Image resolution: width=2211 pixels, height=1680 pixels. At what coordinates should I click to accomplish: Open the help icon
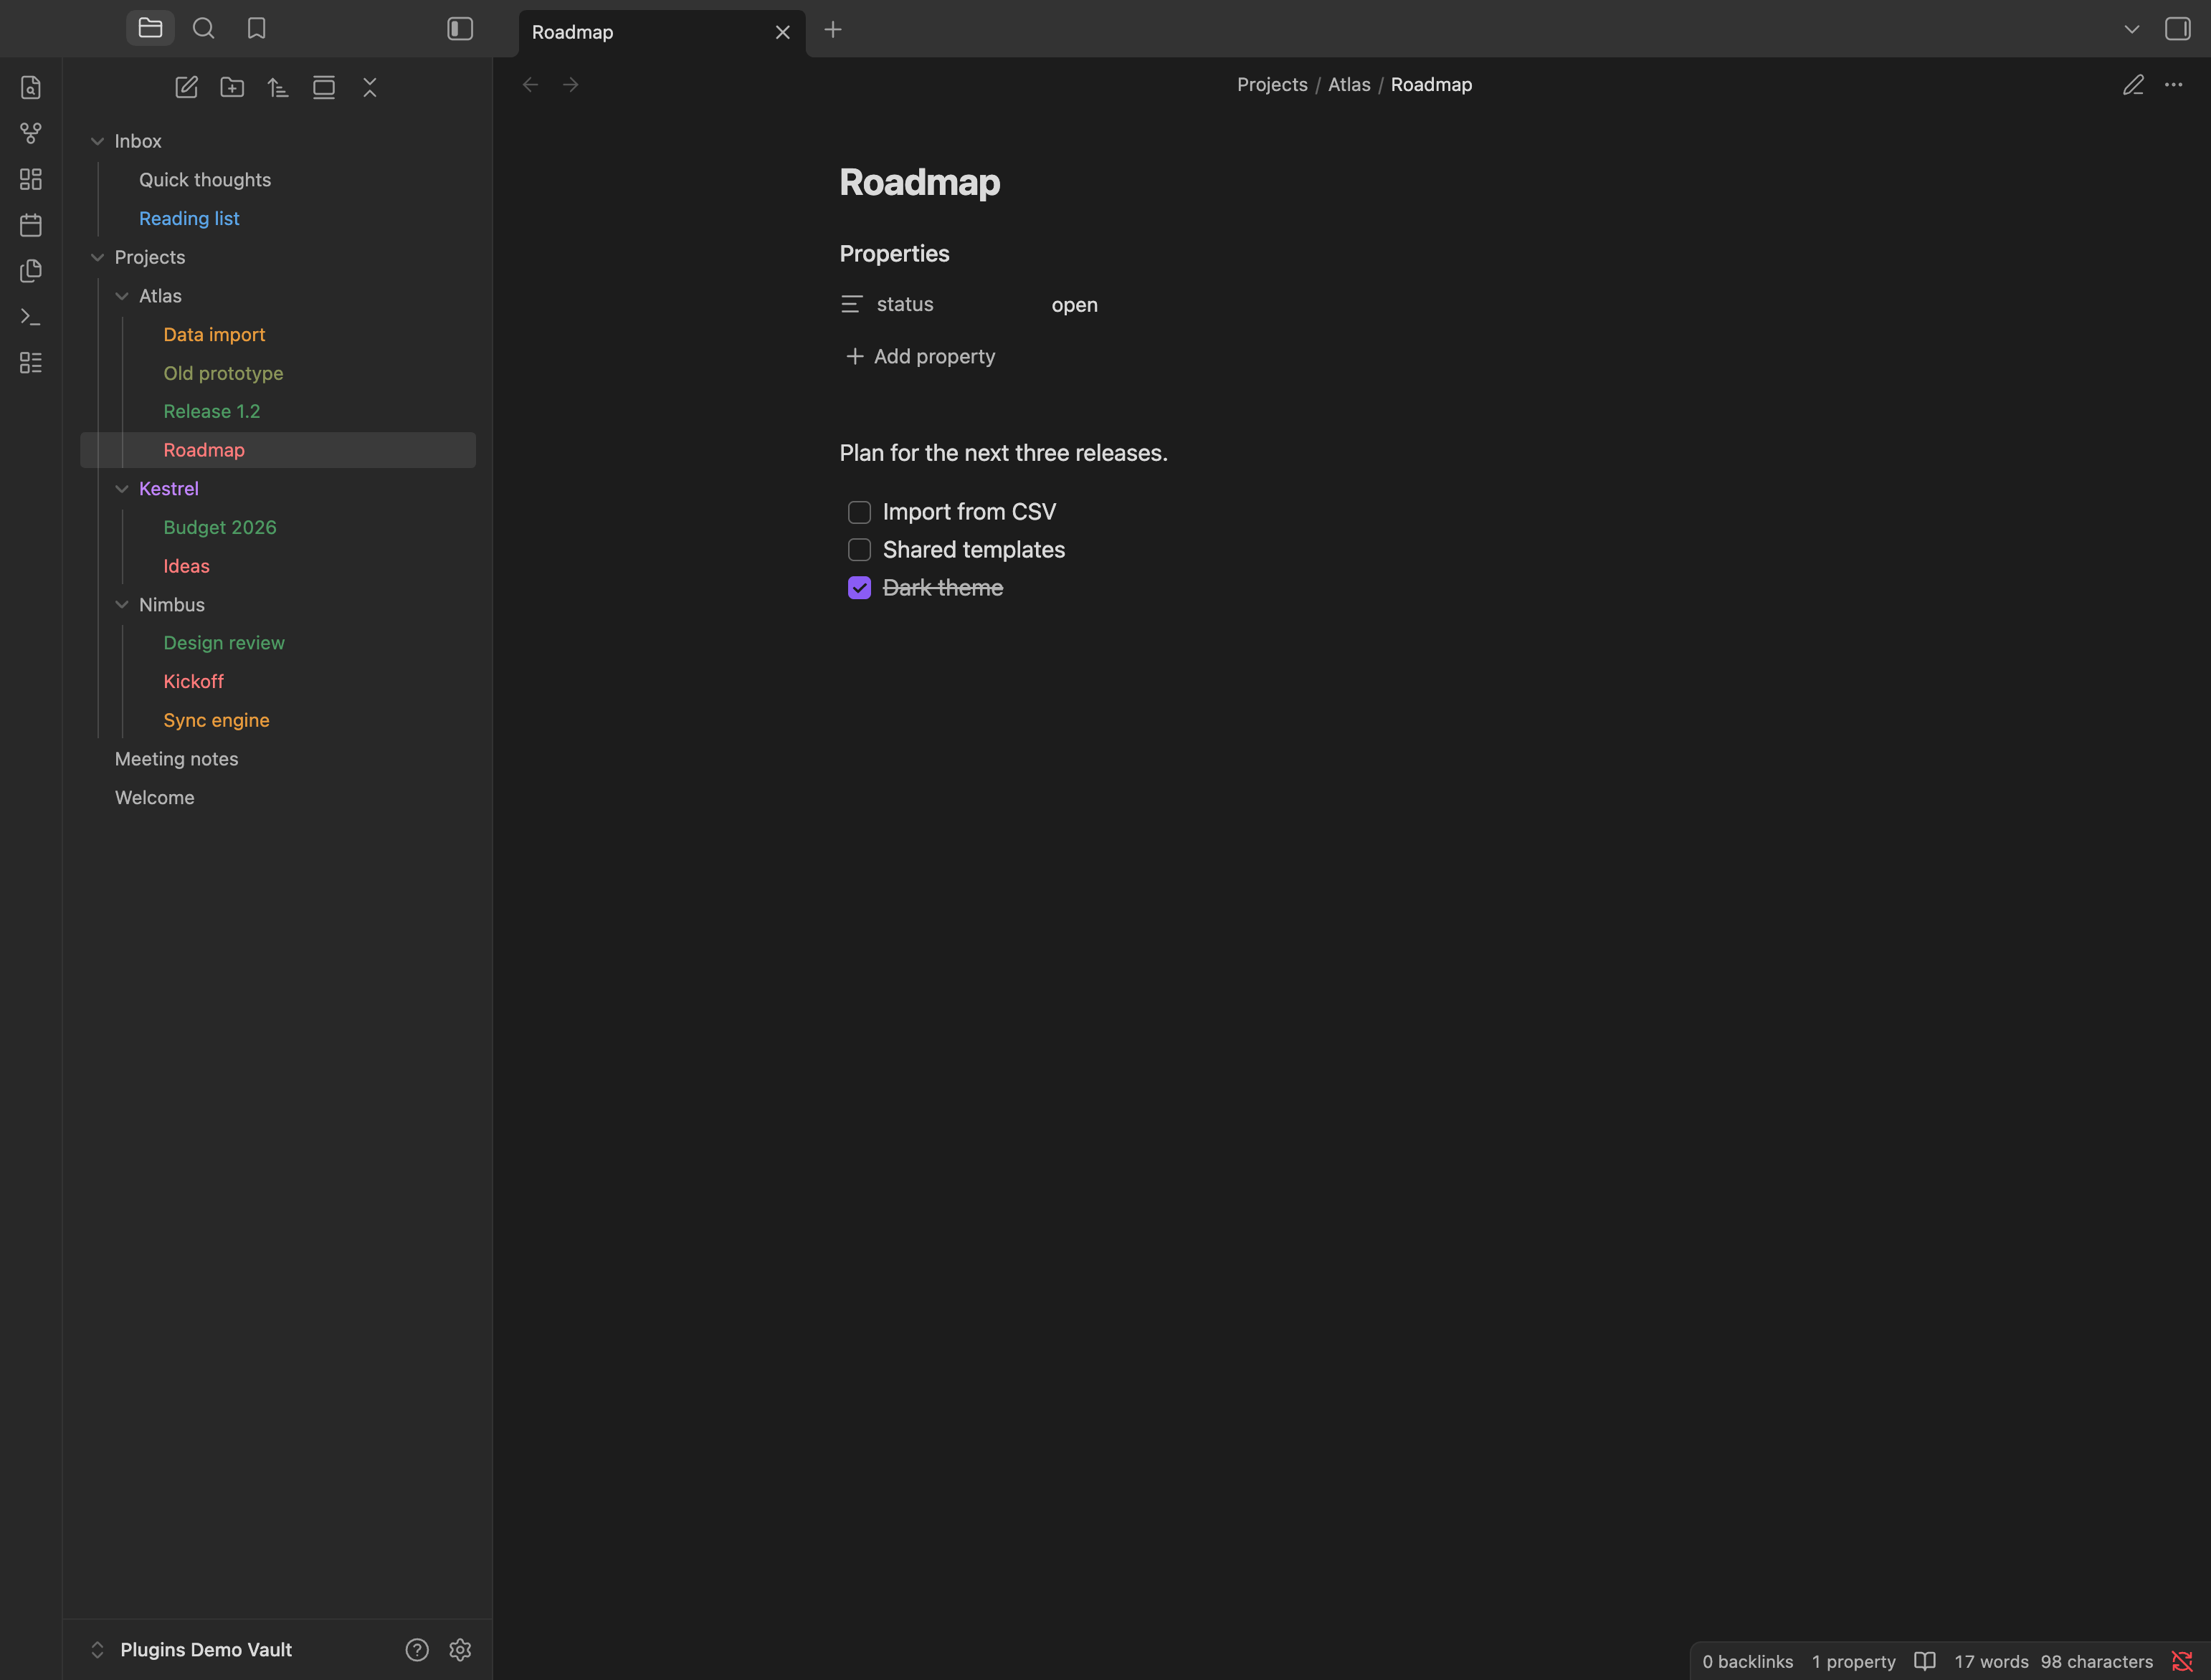tap(417, 1650)
